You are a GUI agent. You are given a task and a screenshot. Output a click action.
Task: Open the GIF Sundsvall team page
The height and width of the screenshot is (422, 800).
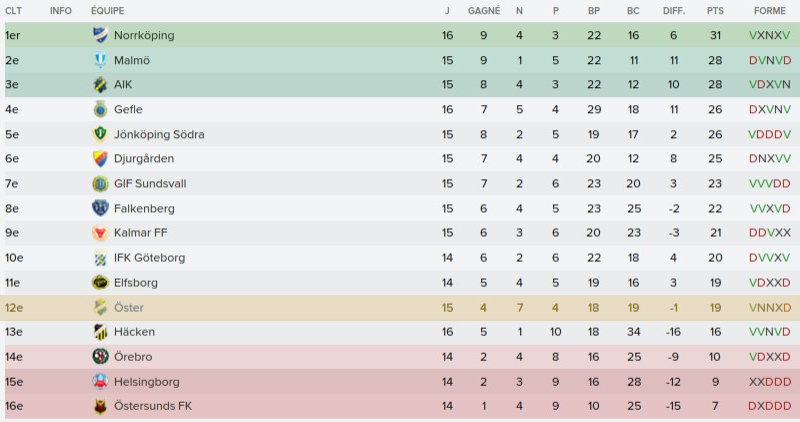(150, 184)
